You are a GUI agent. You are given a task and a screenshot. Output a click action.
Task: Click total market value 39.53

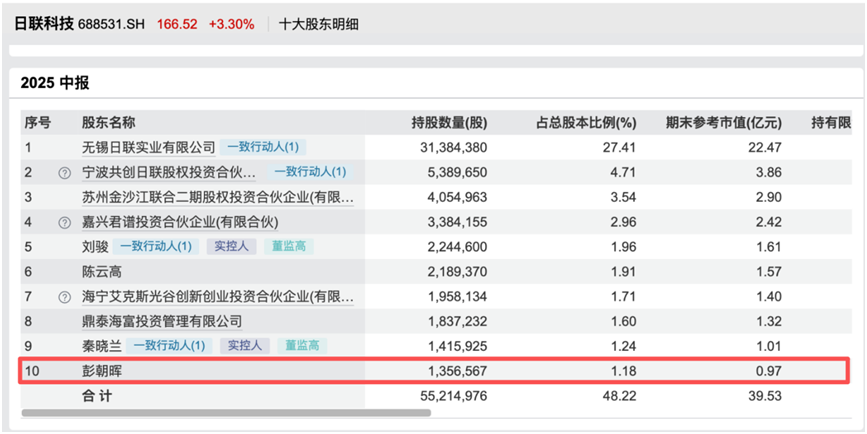coord(767,396)
